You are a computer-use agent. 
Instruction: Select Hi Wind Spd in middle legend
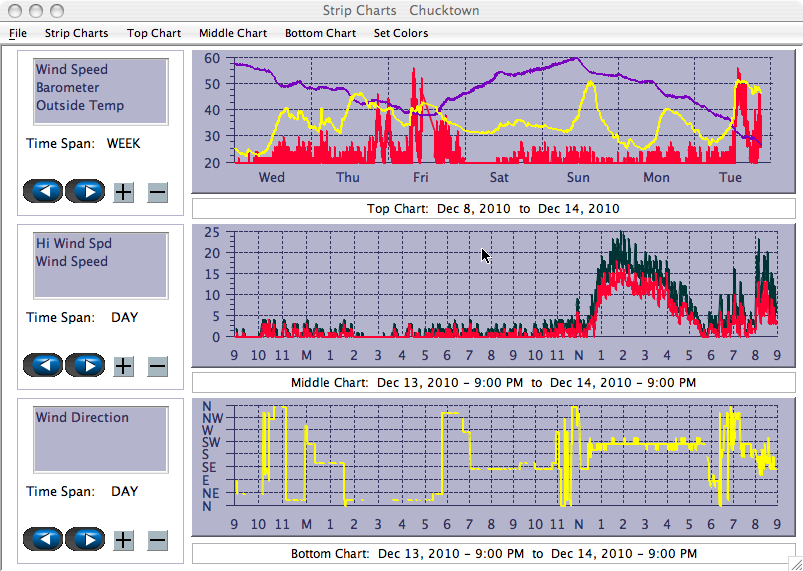coord(74,244)
